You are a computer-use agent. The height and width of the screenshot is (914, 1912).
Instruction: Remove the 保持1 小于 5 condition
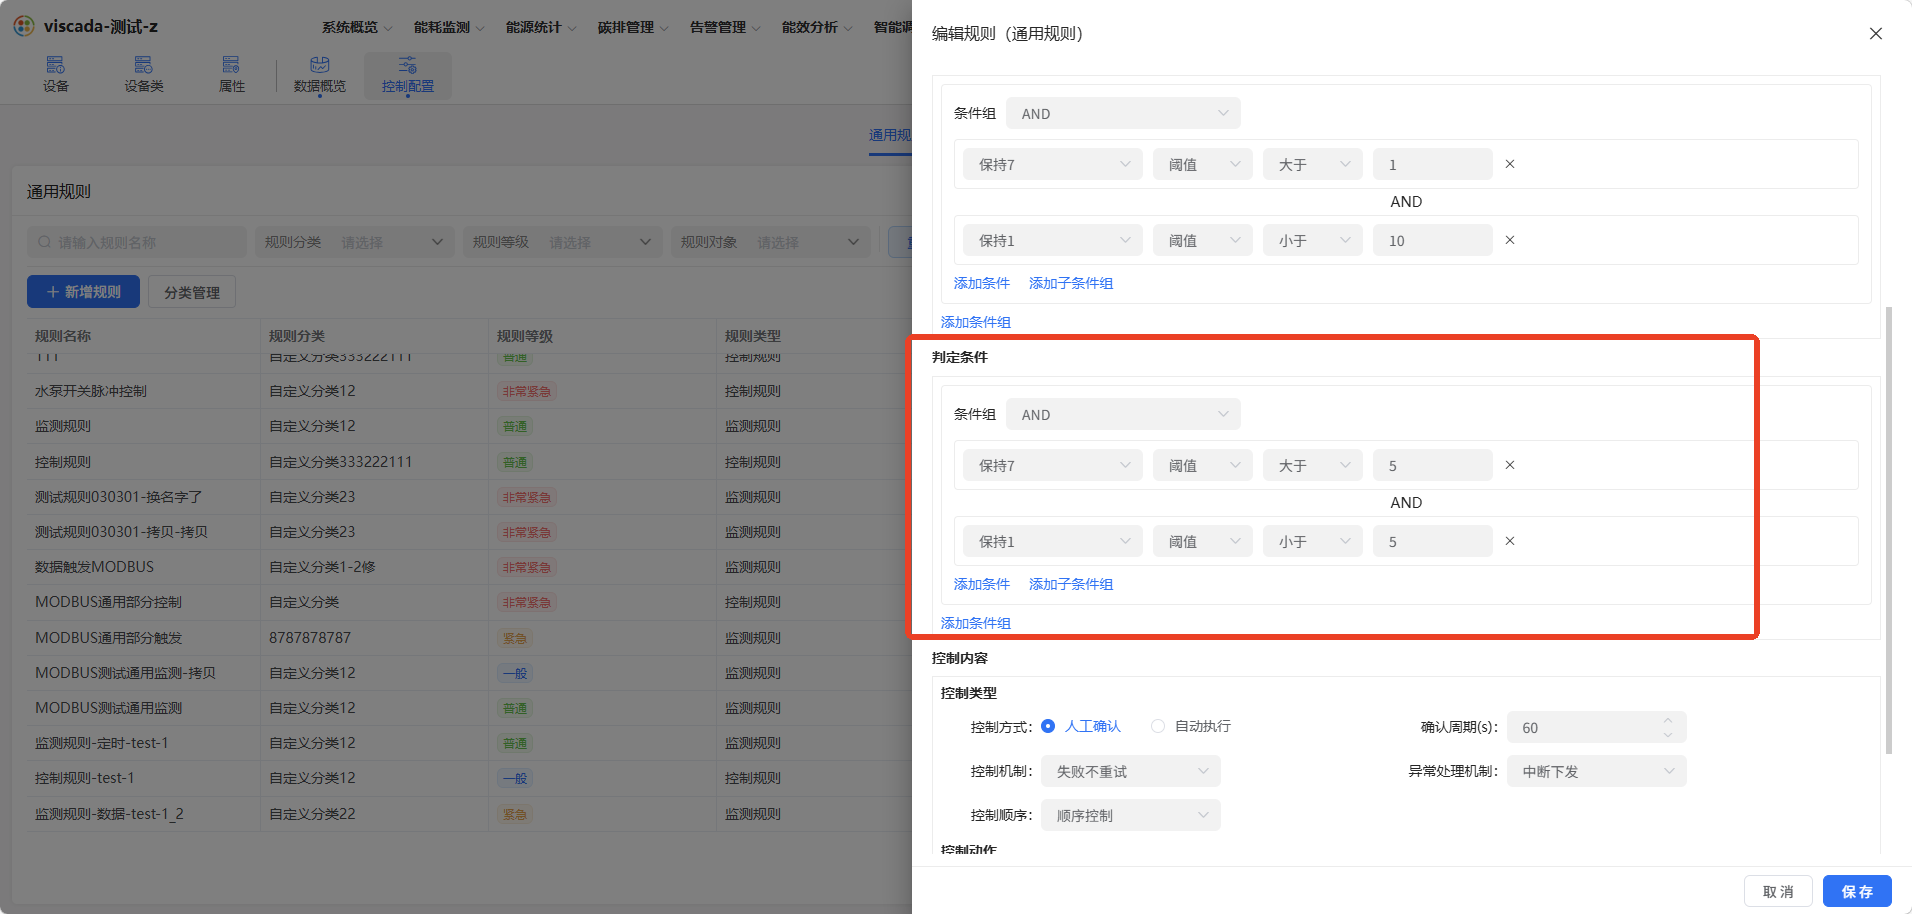(x=1510, y=541)
